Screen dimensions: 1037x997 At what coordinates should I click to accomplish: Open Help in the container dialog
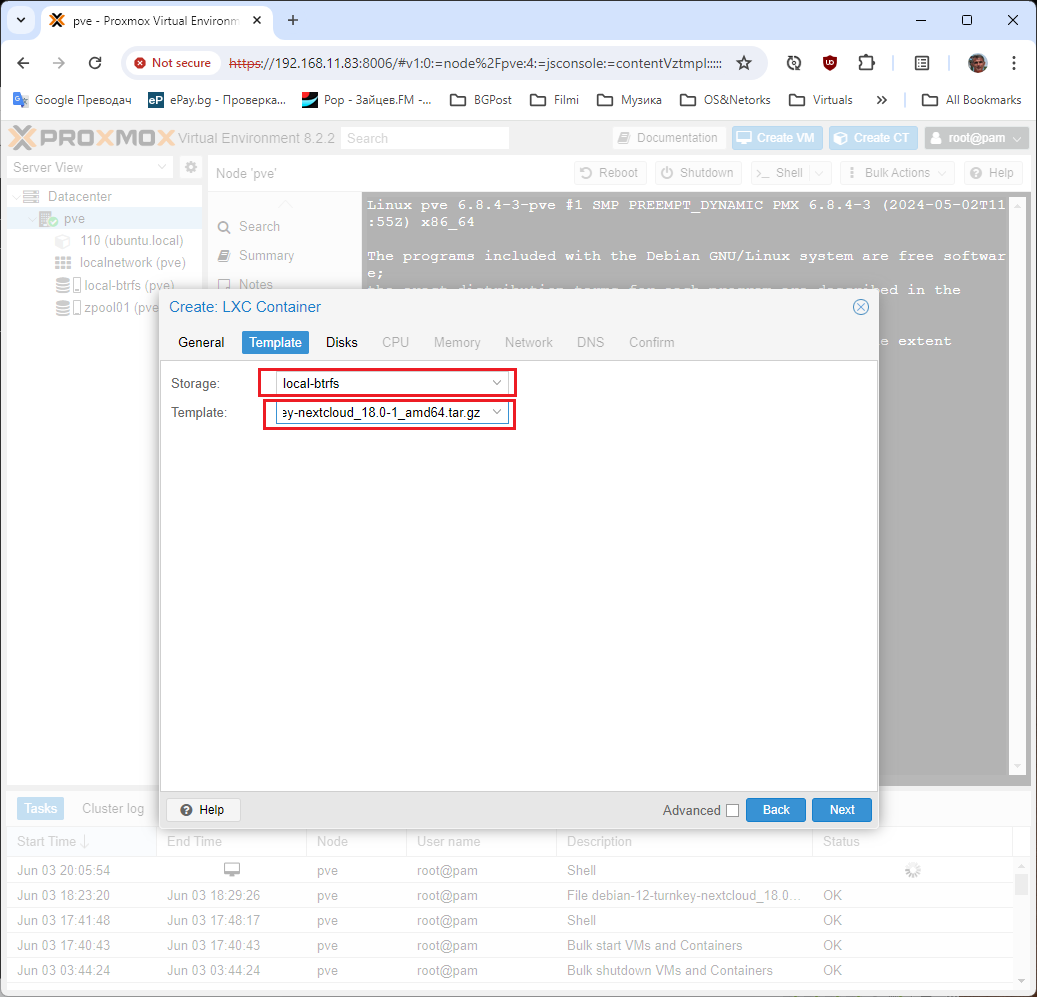[203, 810]
